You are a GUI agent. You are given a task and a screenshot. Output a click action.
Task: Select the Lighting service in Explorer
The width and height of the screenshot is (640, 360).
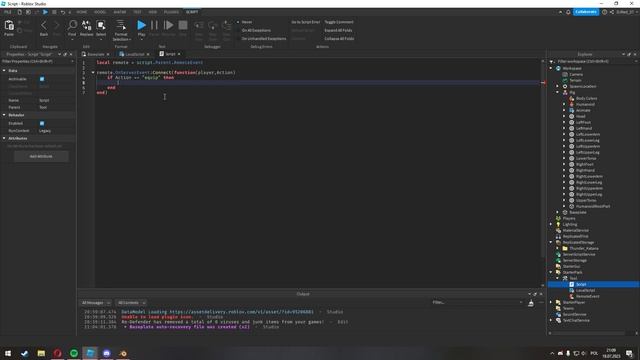click(570, 224)
